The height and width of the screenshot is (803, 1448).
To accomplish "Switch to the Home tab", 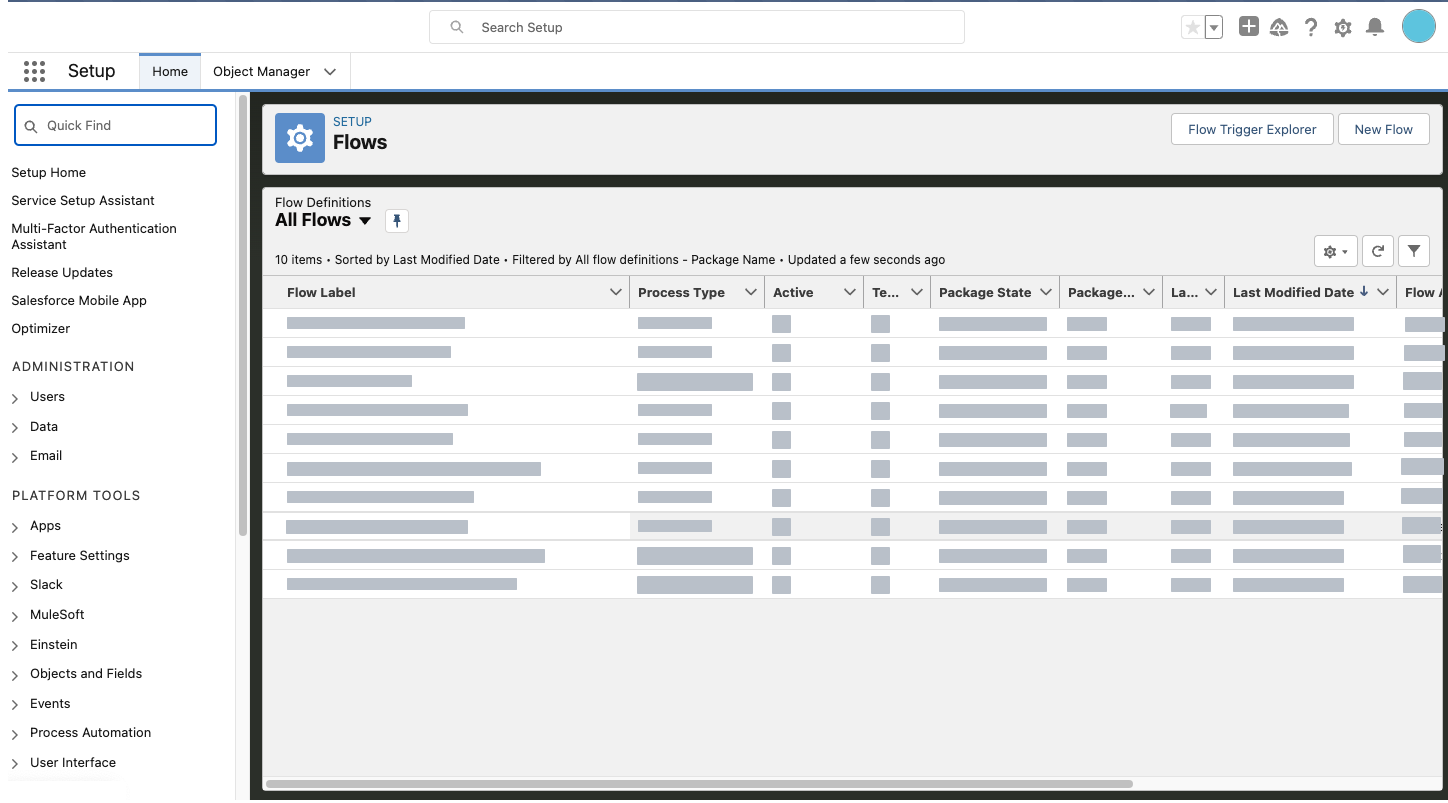I will coord(170,72).
